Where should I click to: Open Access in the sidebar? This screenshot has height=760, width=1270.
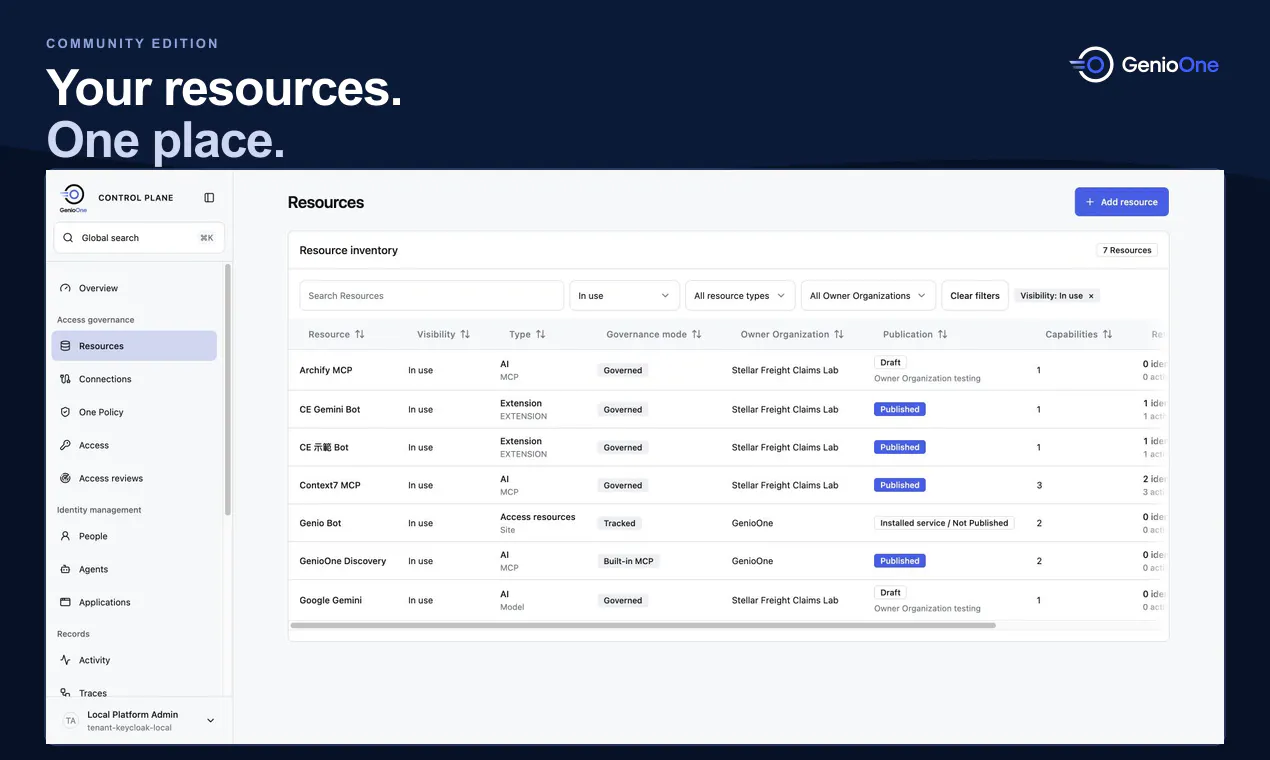(134, 445)
